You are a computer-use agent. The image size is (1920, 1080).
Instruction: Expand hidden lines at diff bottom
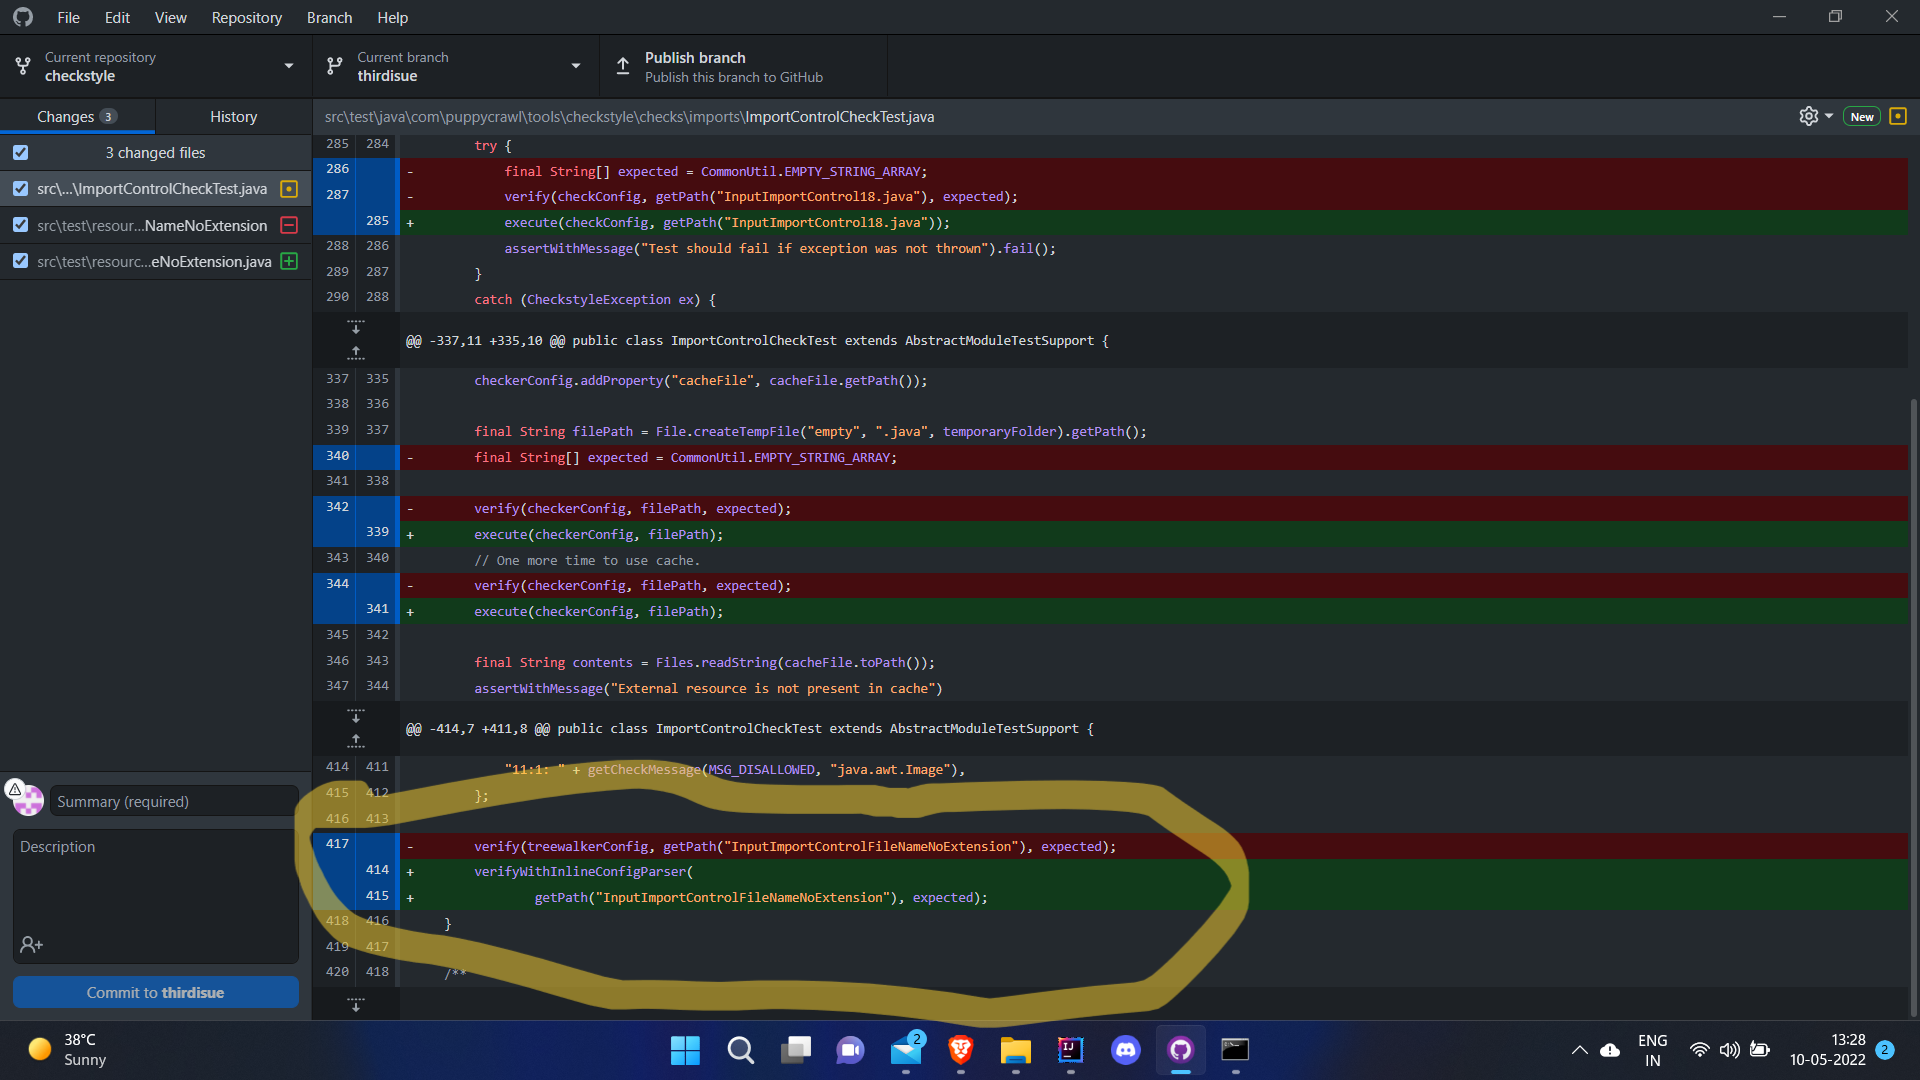tap(355, 1005)
